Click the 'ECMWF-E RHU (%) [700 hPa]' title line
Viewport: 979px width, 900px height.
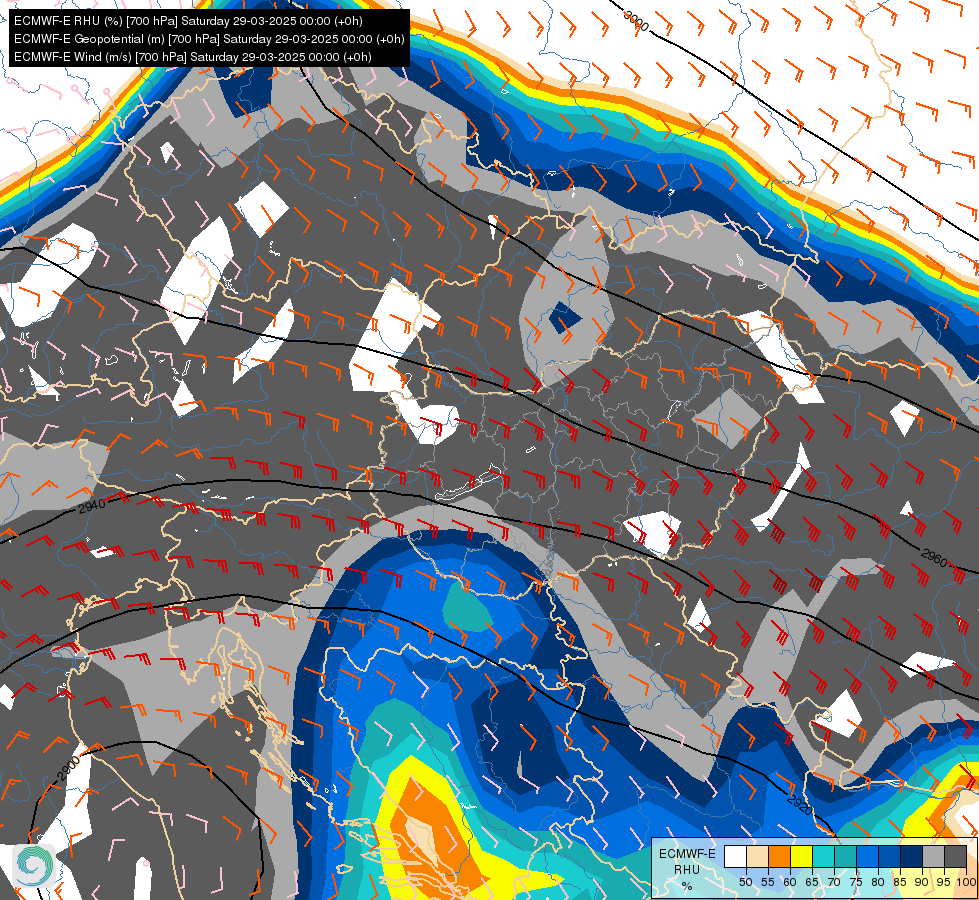pos(188,21)
